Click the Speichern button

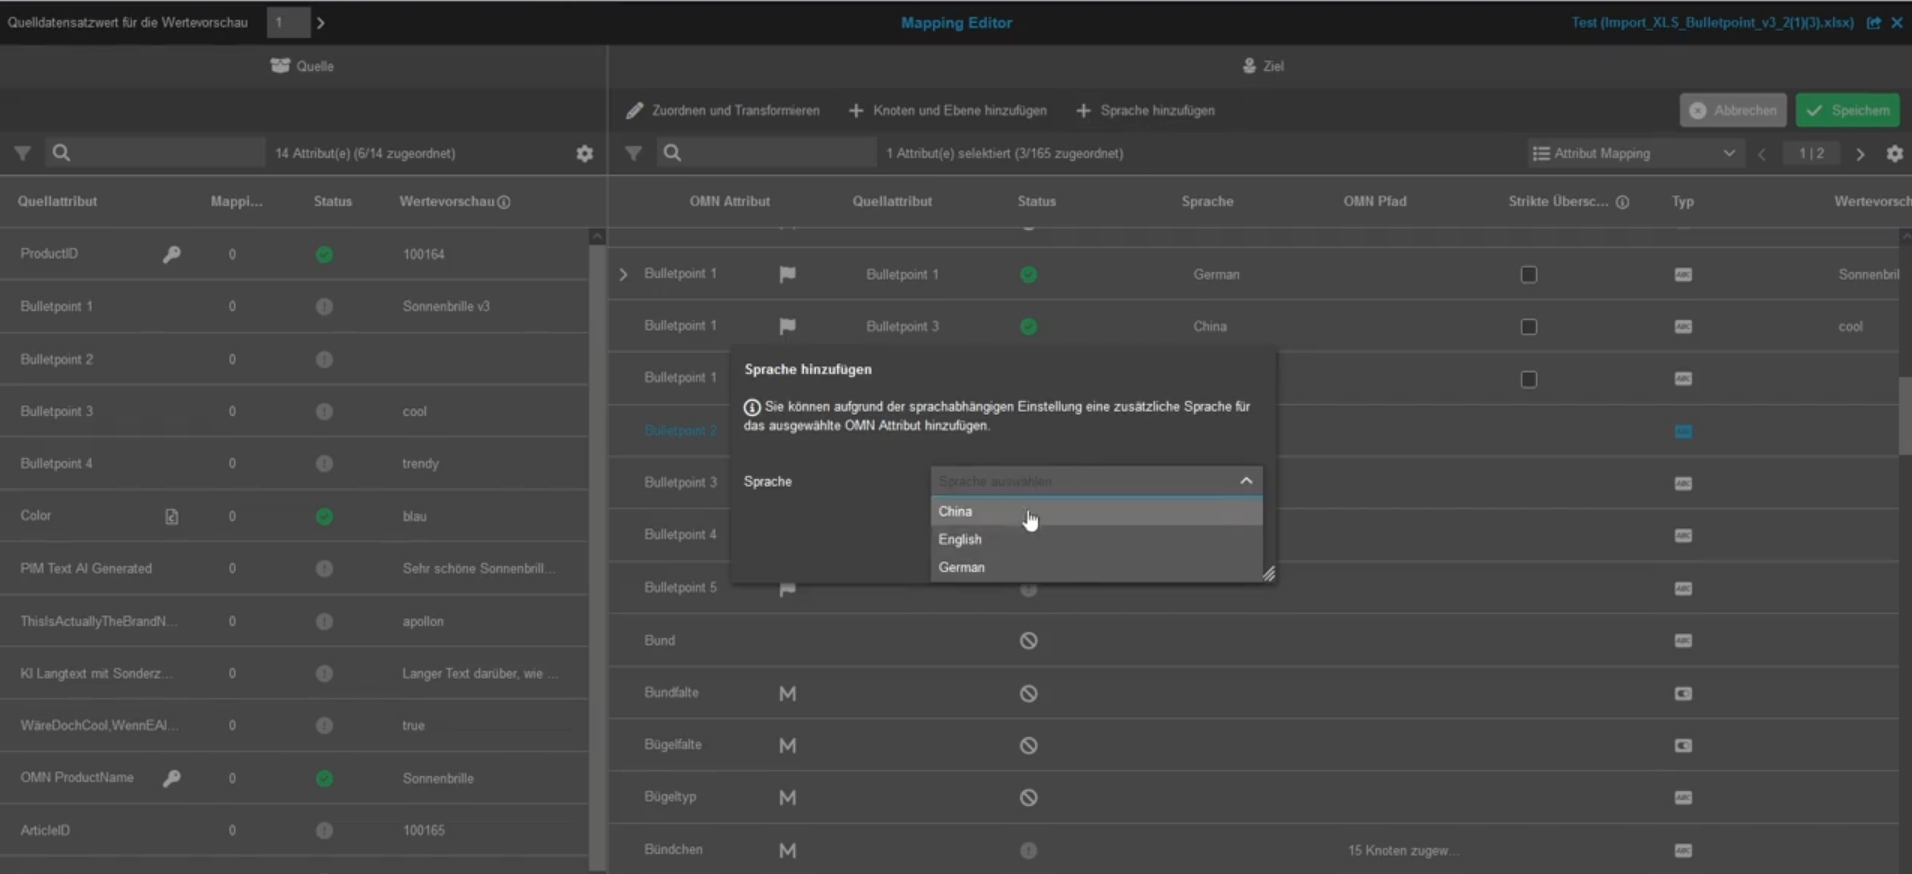pos(1847,110)
